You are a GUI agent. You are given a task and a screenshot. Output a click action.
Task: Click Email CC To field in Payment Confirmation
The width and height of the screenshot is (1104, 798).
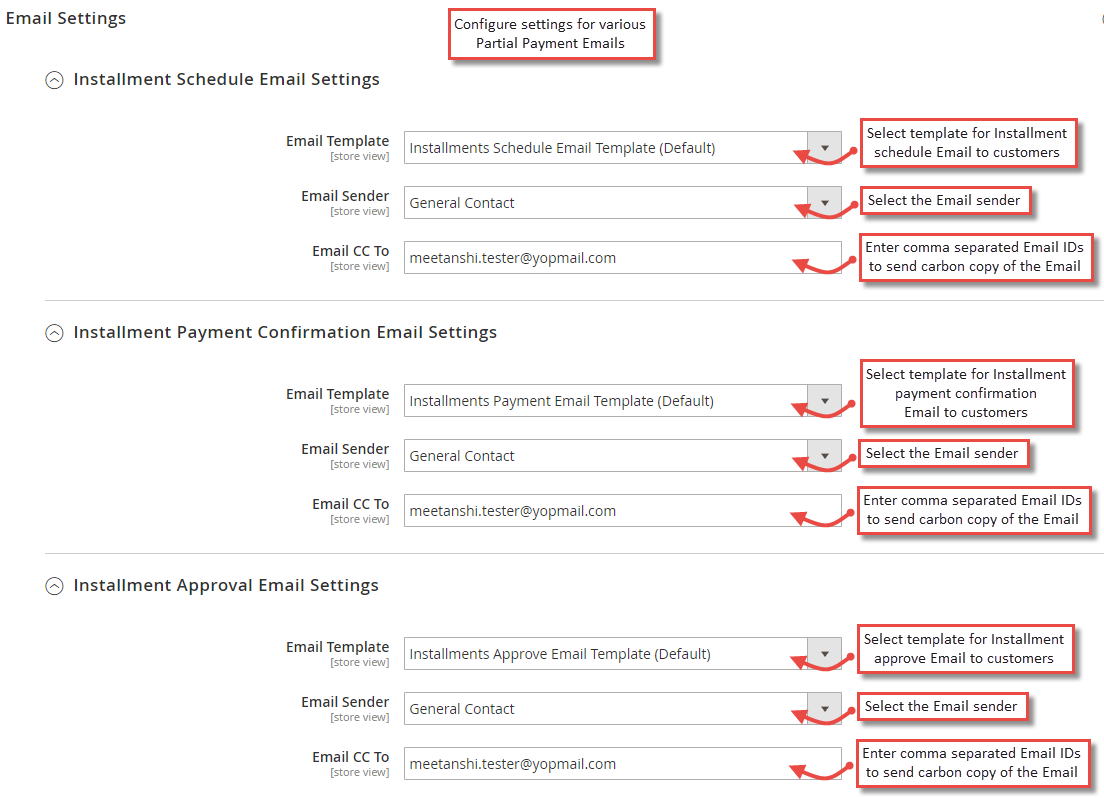click(x=622, y=511)
